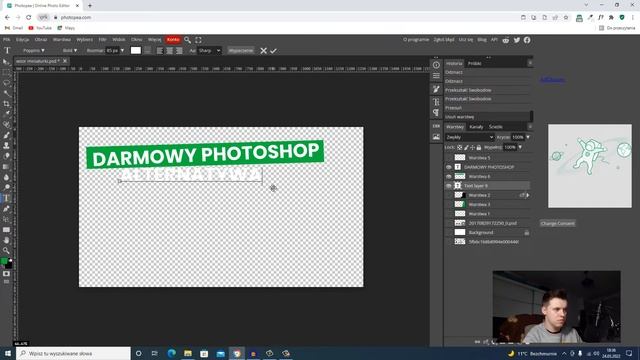This screenshot has width=640, height=360.
Task: Select the Zoom tool in toolbar
Action: (6, 250)
